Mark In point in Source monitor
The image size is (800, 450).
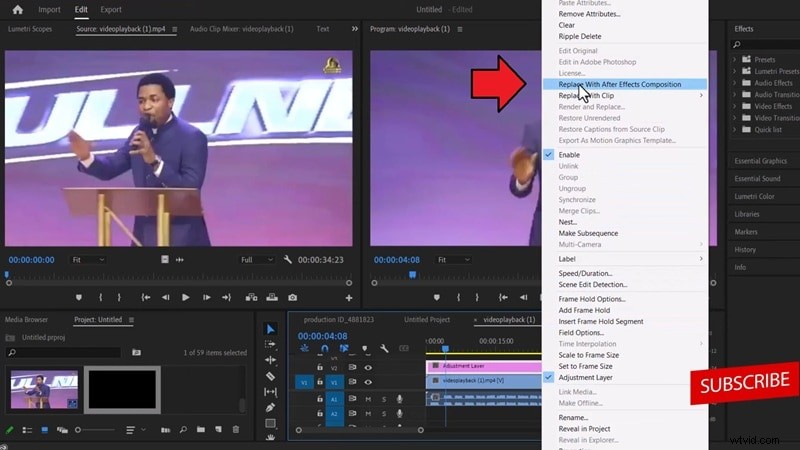pyautogui.click(x=101, y=297)
